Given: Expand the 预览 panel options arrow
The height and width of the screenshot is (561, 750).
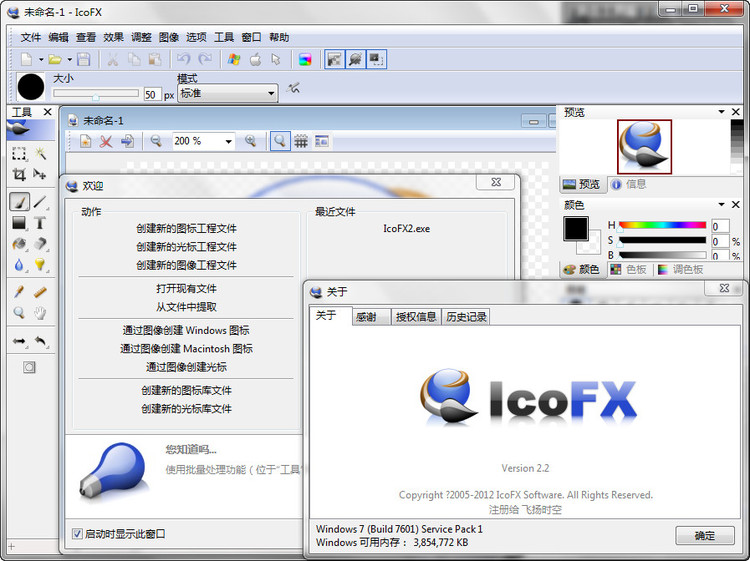Looking at the screenshot, I should tap(722, 112).
